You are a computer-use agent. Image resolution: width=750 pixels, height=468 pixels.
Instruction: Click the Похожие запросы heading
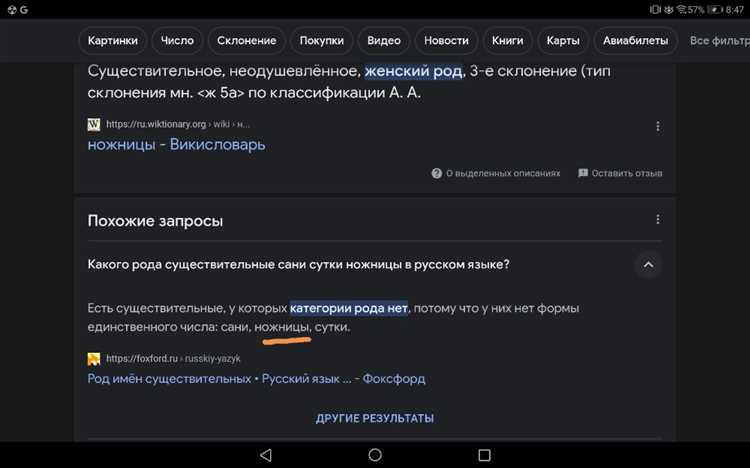click(x=155, y=221)
